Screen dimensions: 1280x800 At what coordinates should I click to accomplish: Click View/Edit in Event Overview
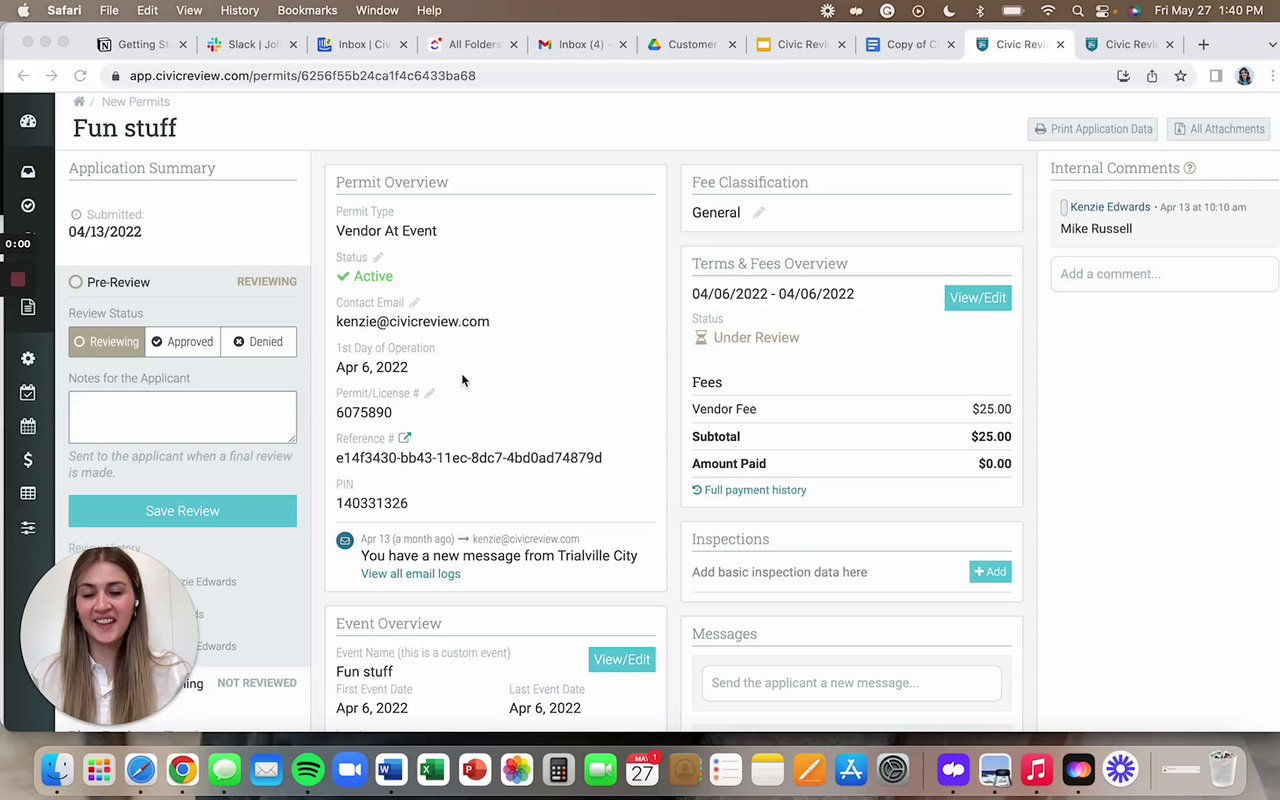click(x=622, y=660)
